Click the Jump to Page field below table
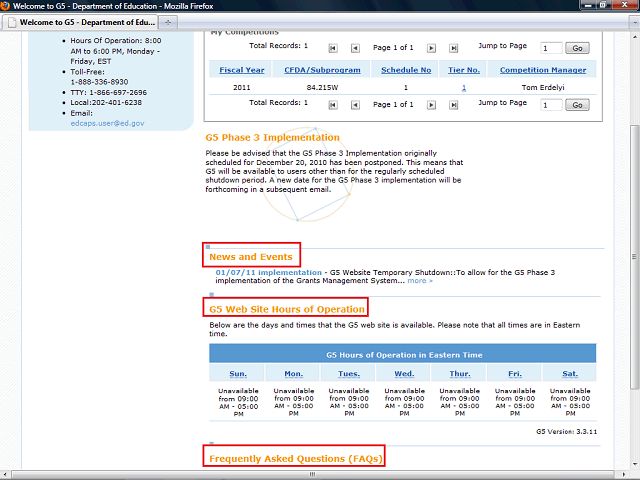 tap(551, 105)
